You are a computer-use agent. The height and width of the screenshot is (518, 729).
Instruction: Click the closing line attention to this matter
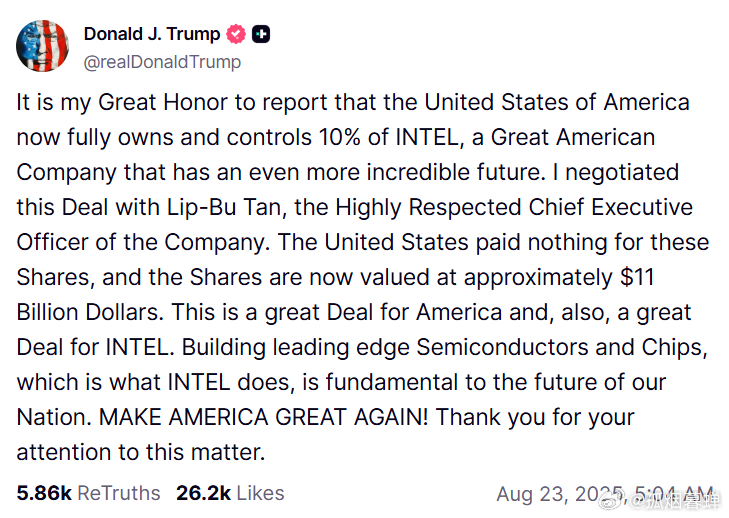coord(141,452)
